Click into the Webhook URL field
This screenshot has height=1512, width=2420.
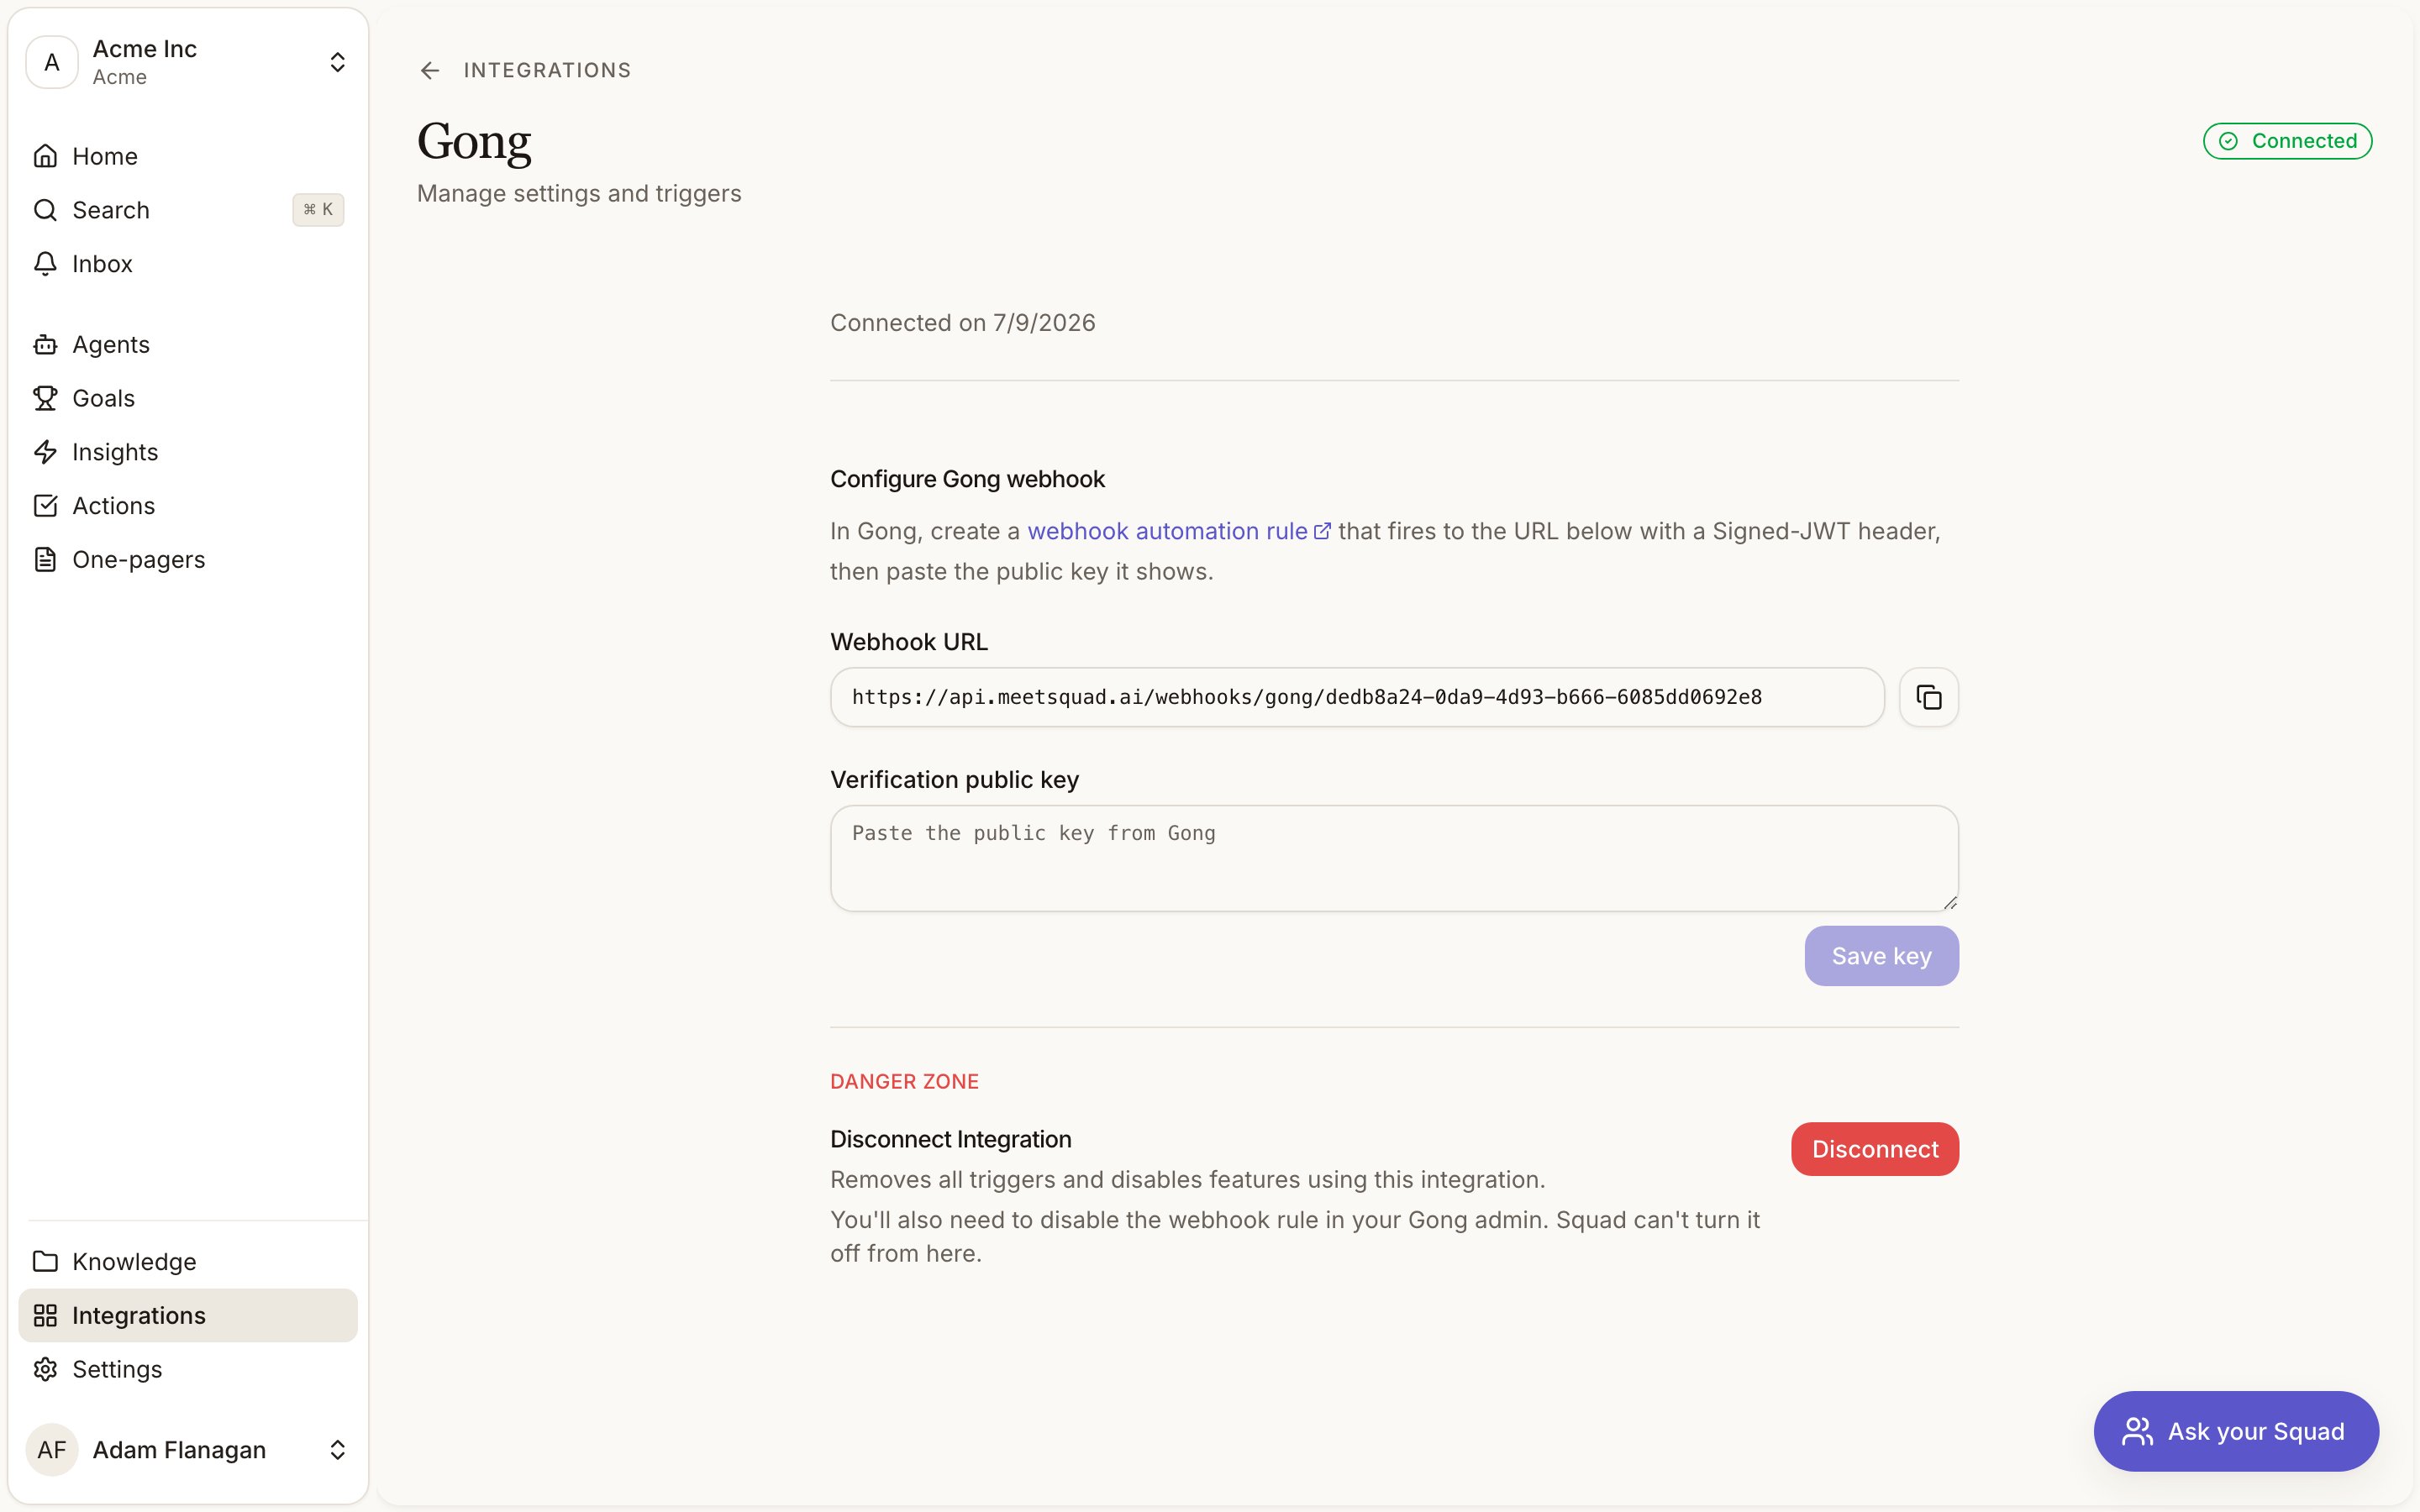[x=1357, y=697]
